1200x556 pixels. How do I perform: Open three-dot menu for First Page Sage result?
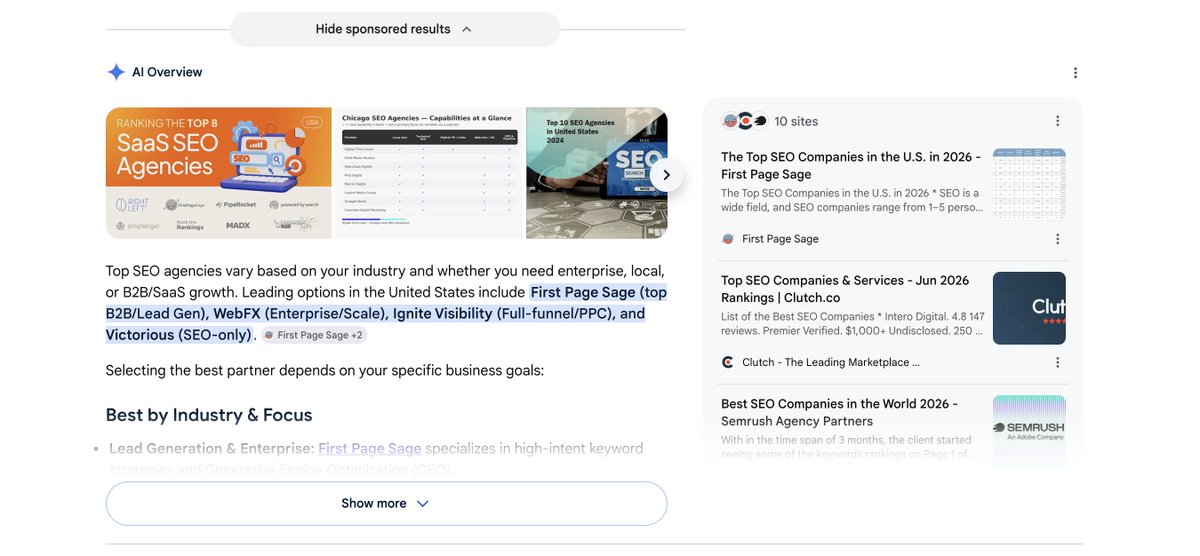coord(1057,239)
